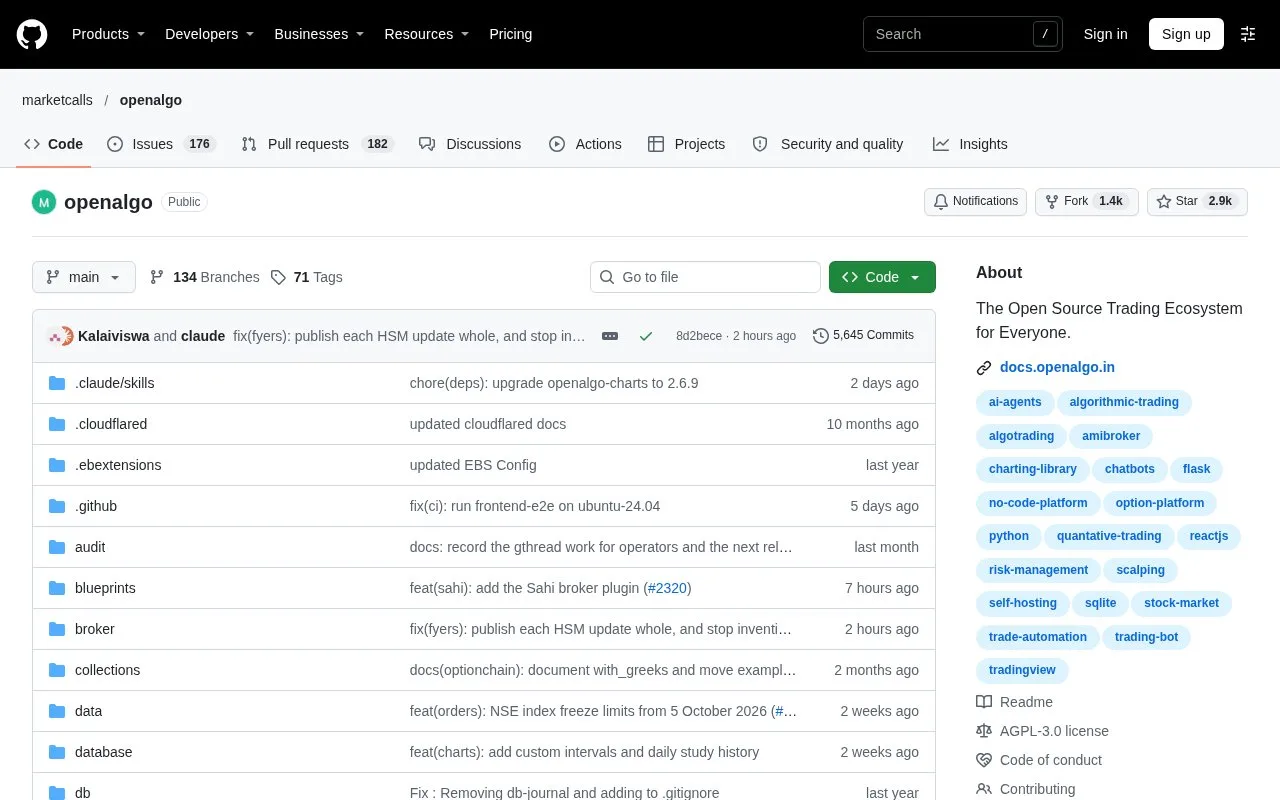Fork the repository with Fork button
The height and width of the screenshot is (800, 1280).
1086,202
